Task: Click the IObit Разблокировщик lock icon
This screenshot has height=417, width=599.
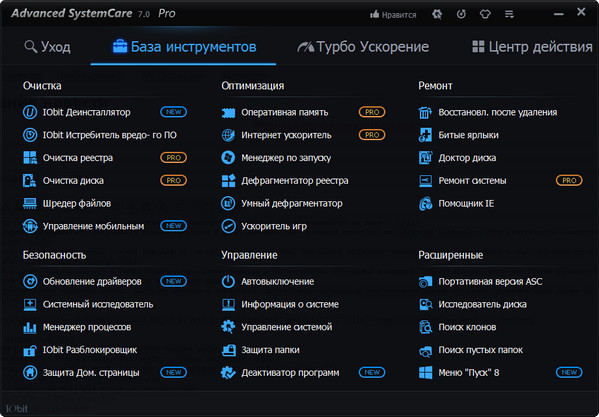Action: click(30, 350)
